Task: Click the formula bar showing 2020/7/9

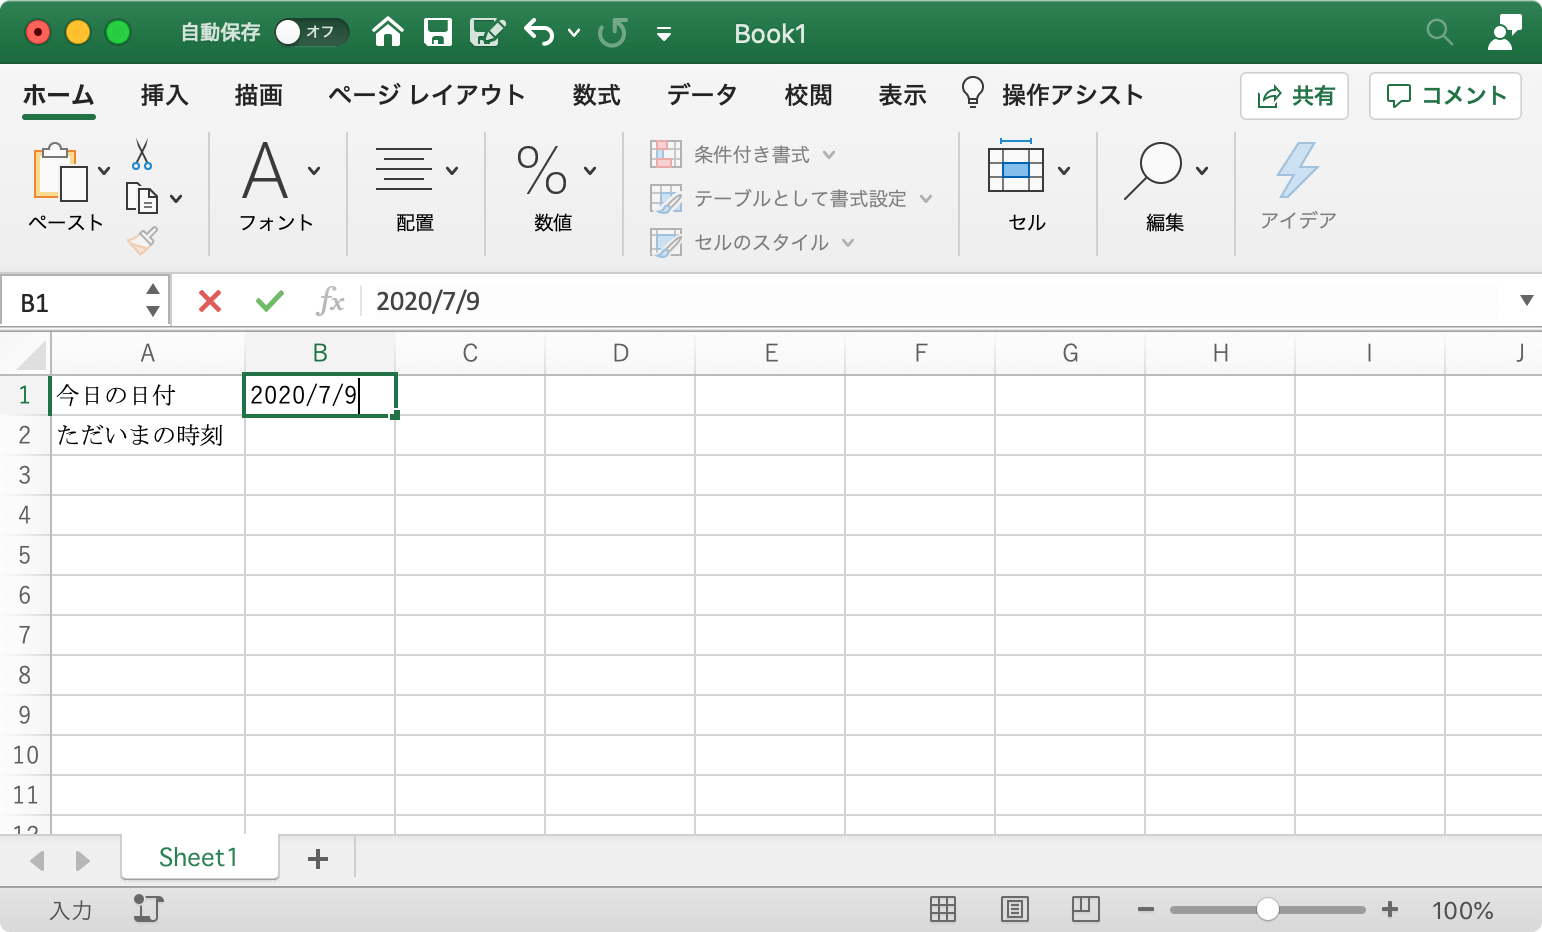Action: coord(940,301)
